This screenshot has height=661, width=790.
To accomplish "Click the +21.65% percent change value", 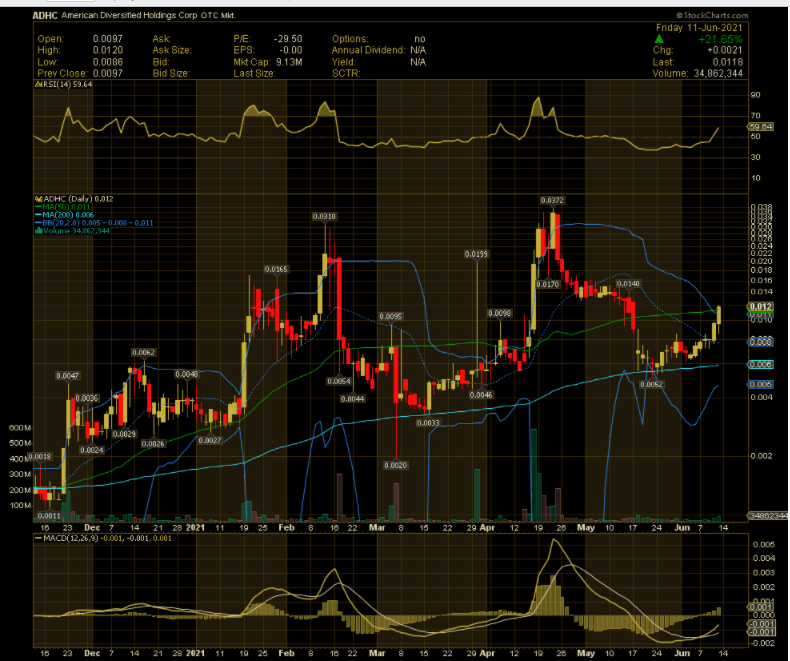I will 720,39.
